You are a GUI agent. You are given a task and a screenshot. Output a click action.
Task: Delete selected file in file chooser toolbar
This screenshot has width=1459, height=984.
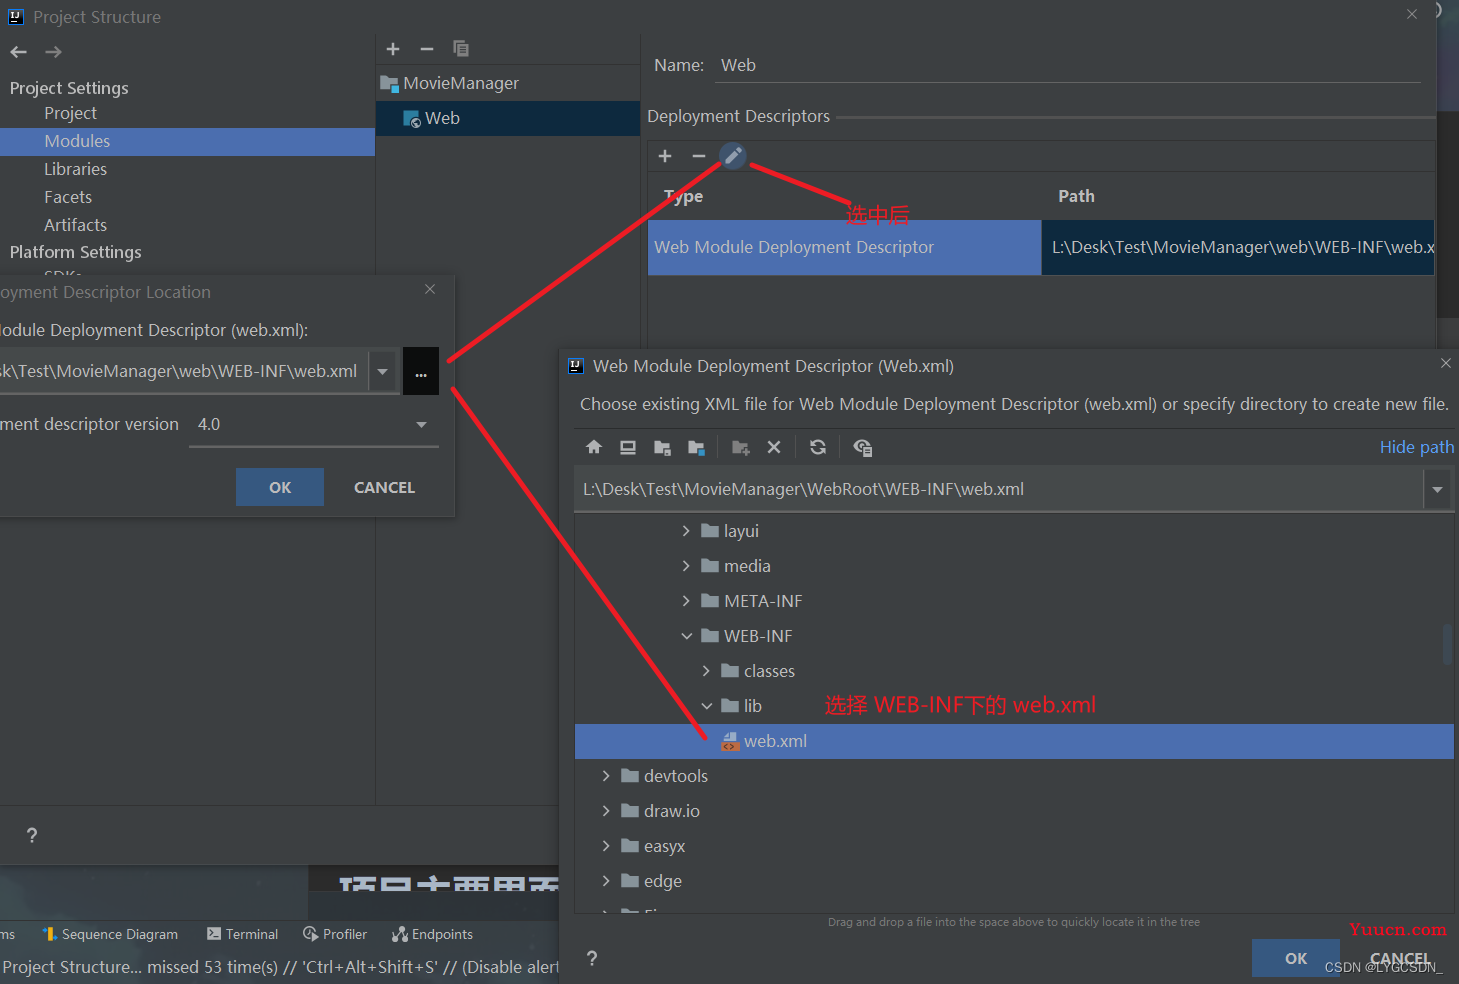(x=774, y=447)
